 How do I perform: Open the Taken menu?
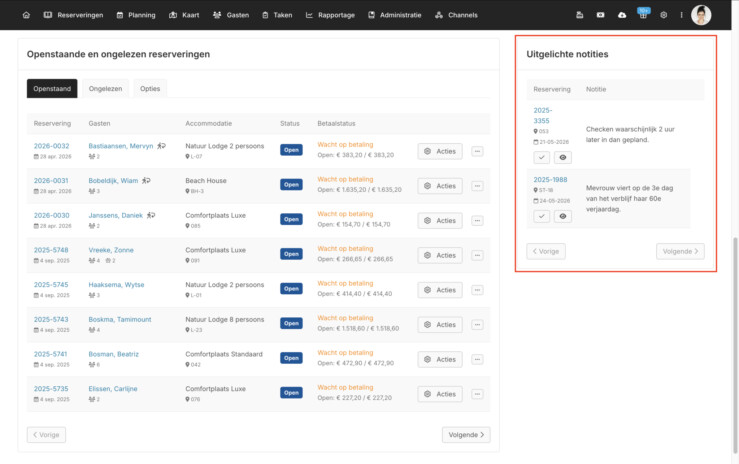coord(277,15)
